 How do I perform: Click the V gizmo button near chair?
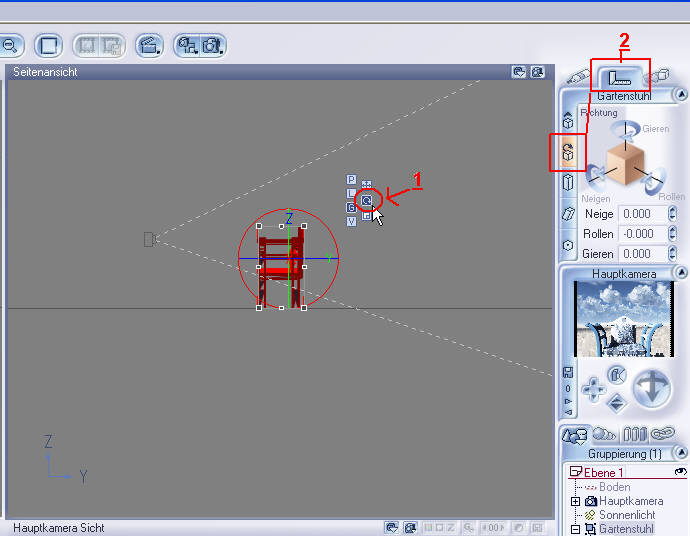(x=351, y=221)
